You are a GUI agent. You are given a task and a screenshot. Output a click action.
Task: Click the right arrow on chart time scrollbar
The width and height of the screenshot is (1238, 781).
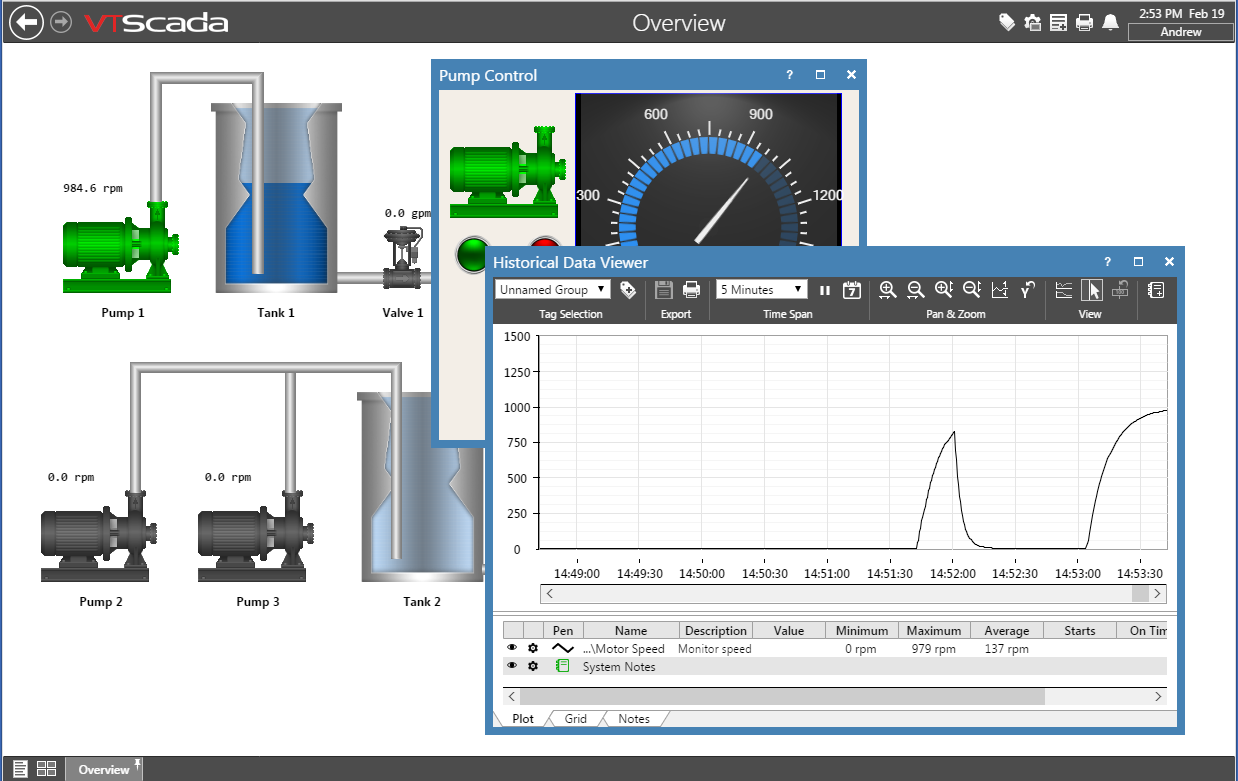click(1157, 594)
